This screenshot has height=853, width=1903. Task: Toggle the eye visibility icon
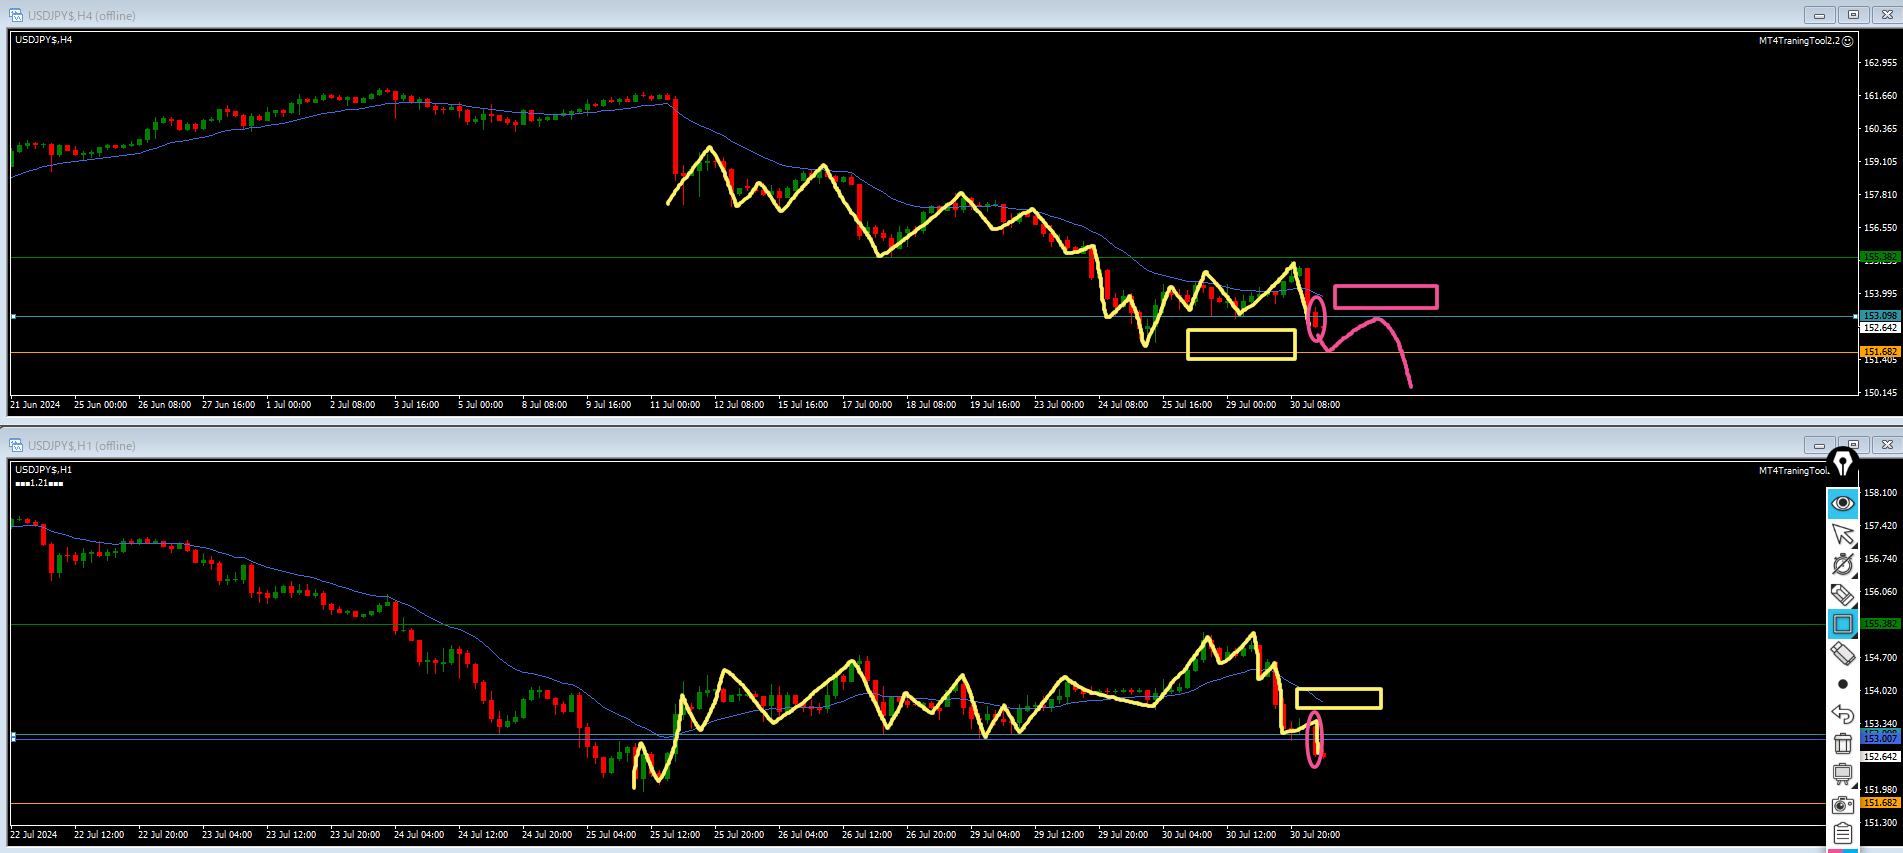click(1842, 503)
